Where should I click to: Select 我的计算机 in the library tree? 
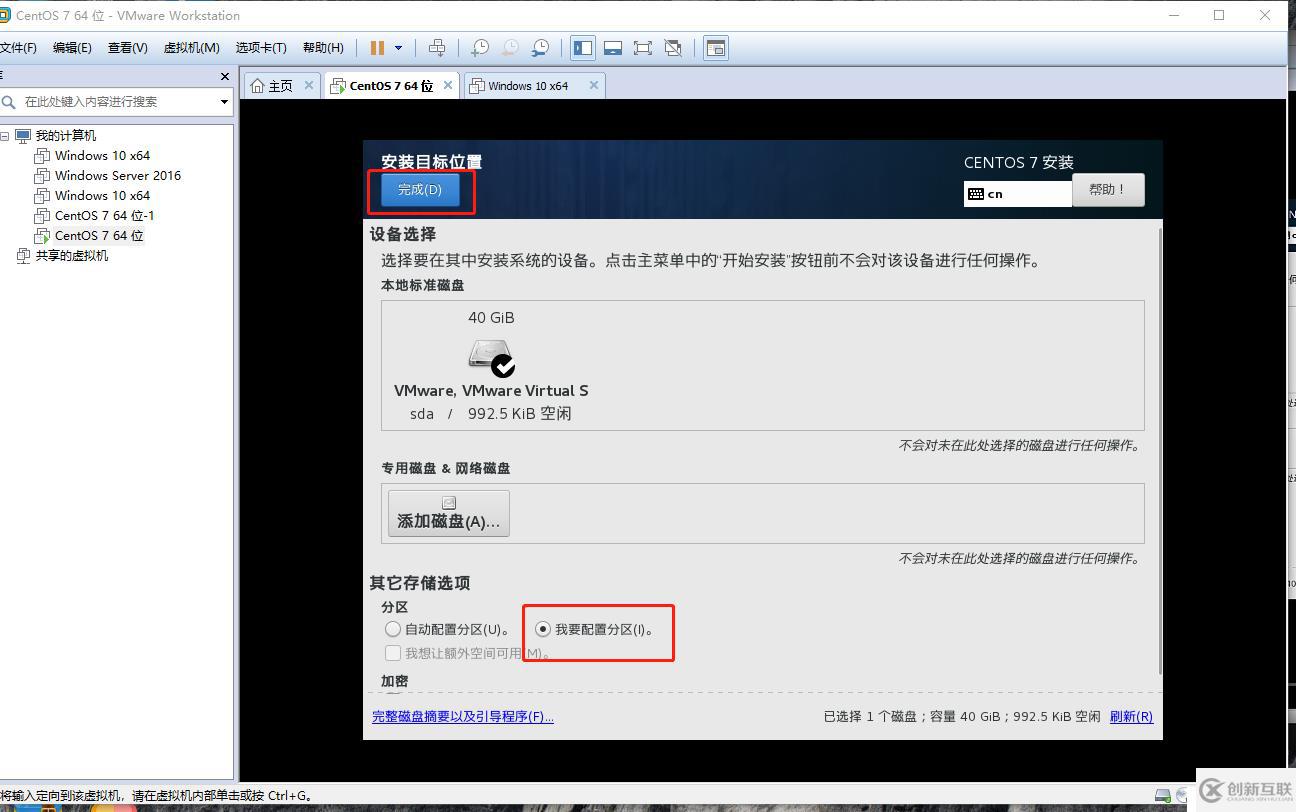click(66, 136)
